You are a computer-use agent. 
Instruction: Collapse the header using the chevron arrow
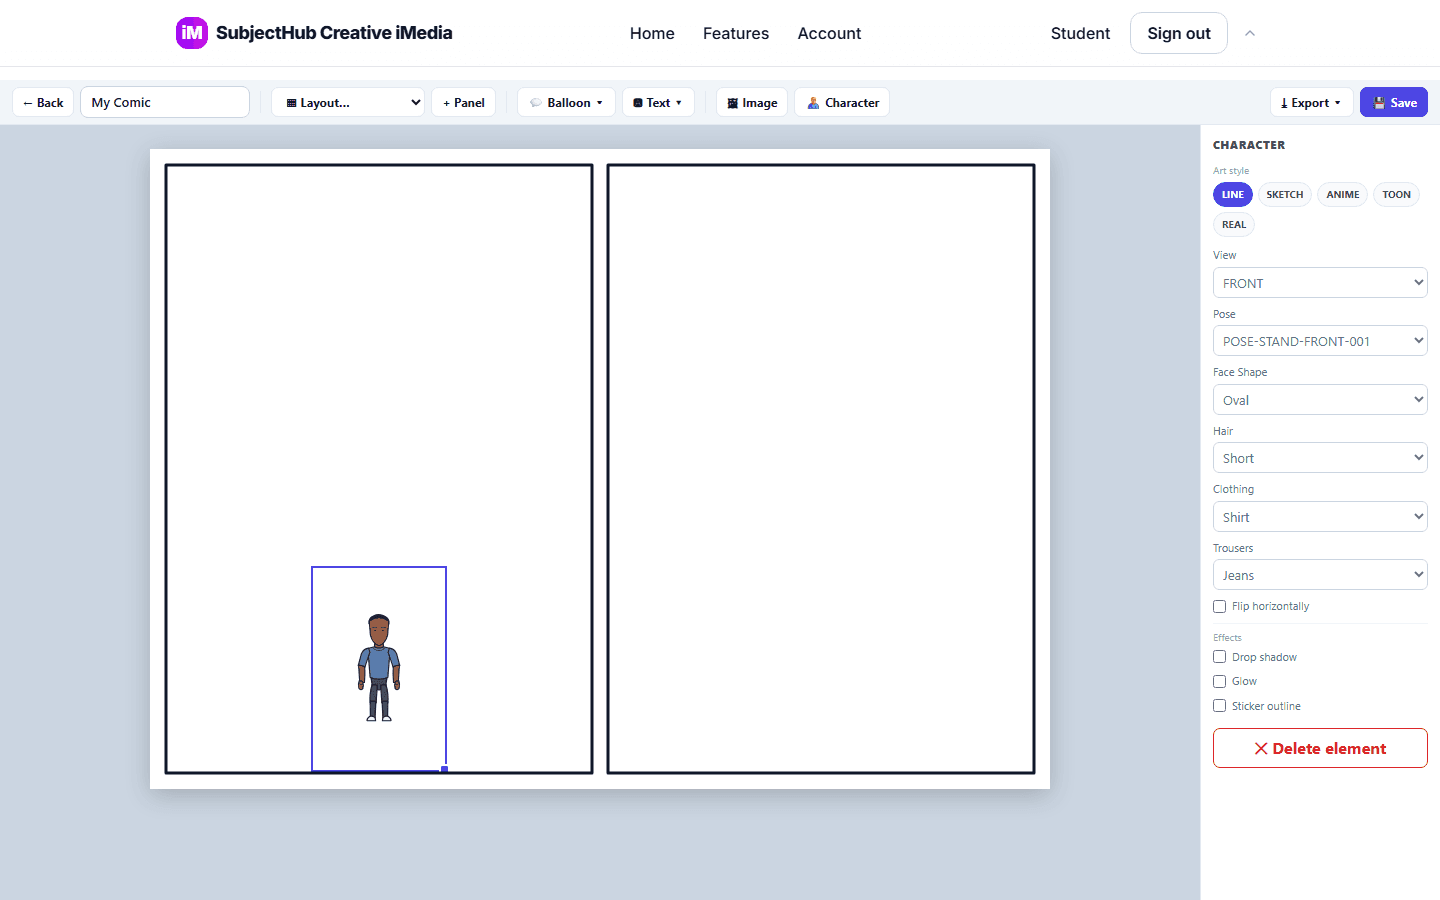(1250, 33)
